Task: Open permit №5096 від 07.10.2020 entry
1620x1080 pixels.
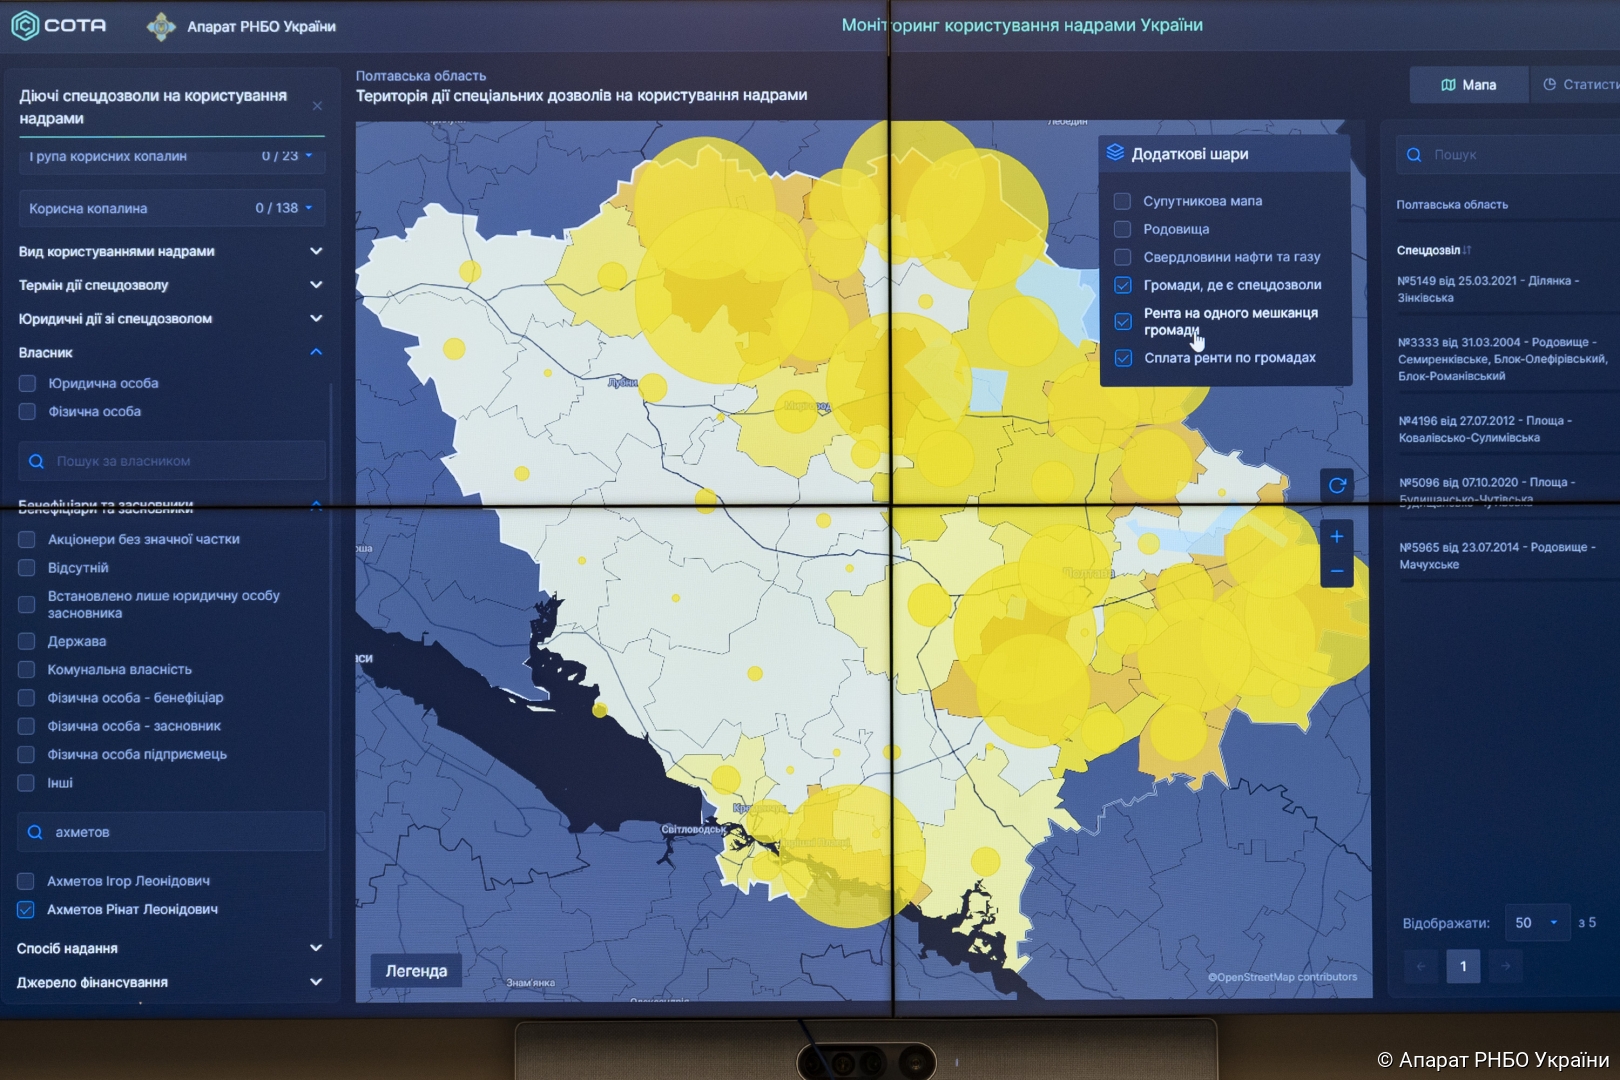Action: click(x=1487, y=490)
